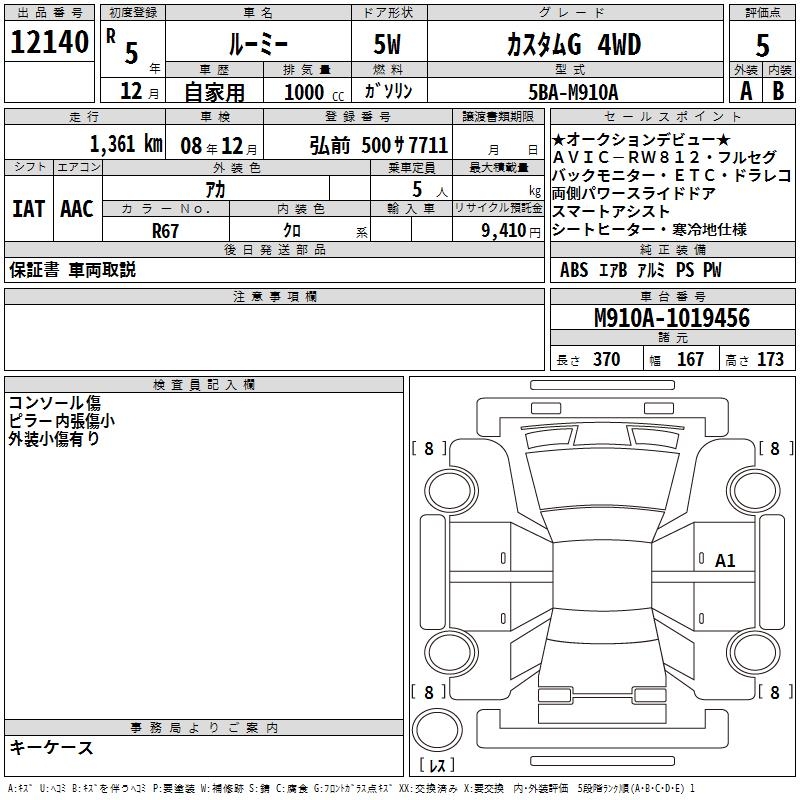Screen dimensions: 800x800
Task: Click fuel type ガソリン
Action: click(388, 91)
